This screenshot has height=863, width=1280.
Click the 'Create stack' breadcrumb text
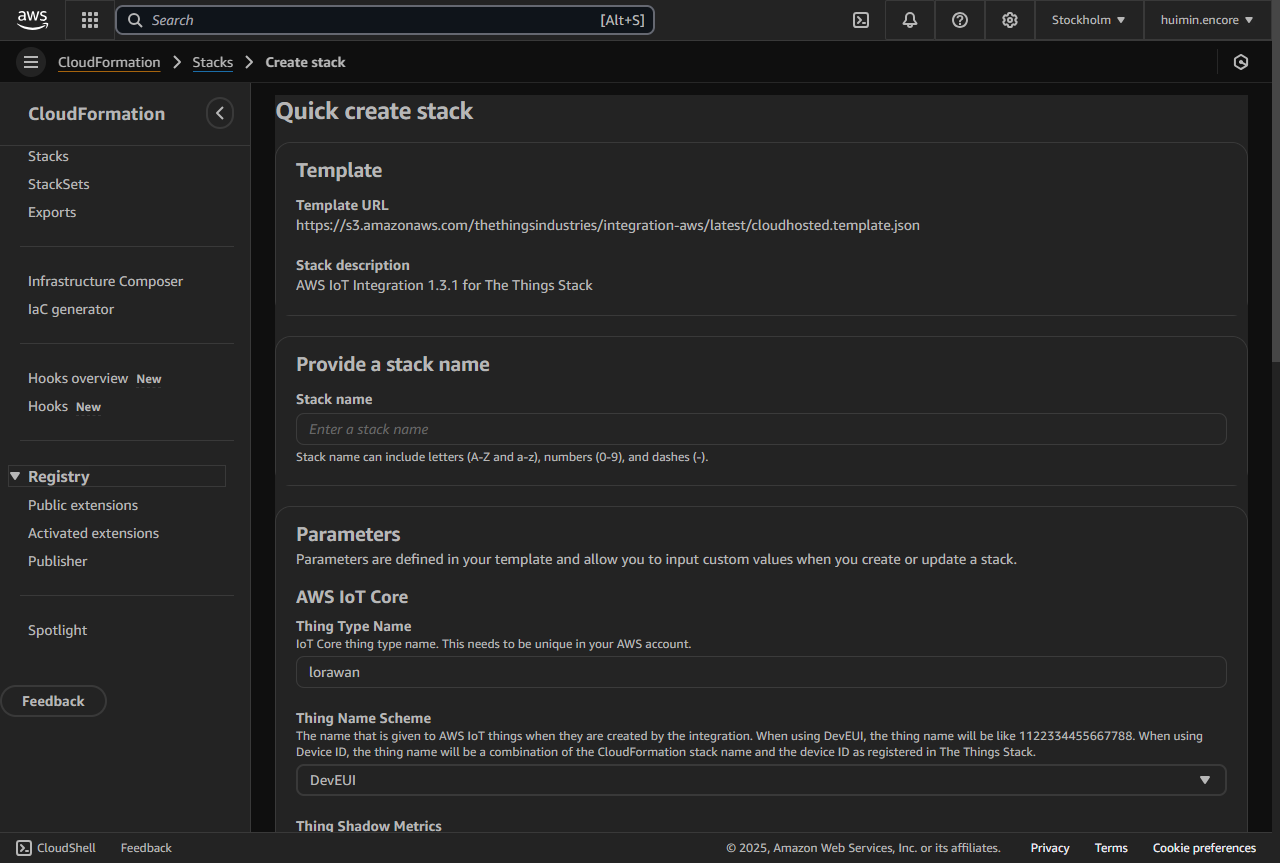[x=305, y=62]
